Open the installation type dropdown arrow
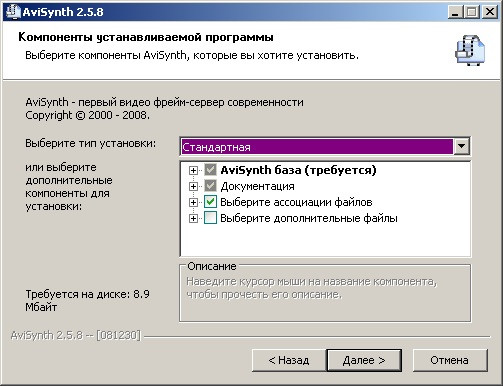The width and height of the screenshot is (503, 386). pyautogui.click(x=462, y=146)
